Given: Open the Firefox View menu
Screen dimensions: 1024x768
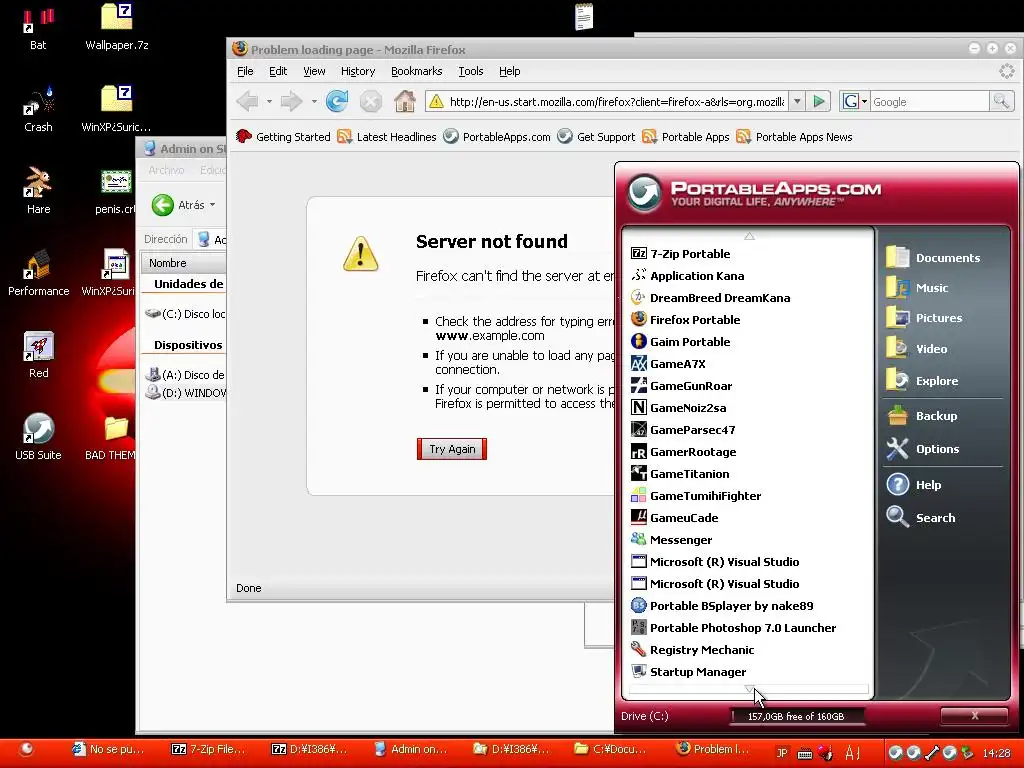Looking at the screenshot, I should [314, 71].
